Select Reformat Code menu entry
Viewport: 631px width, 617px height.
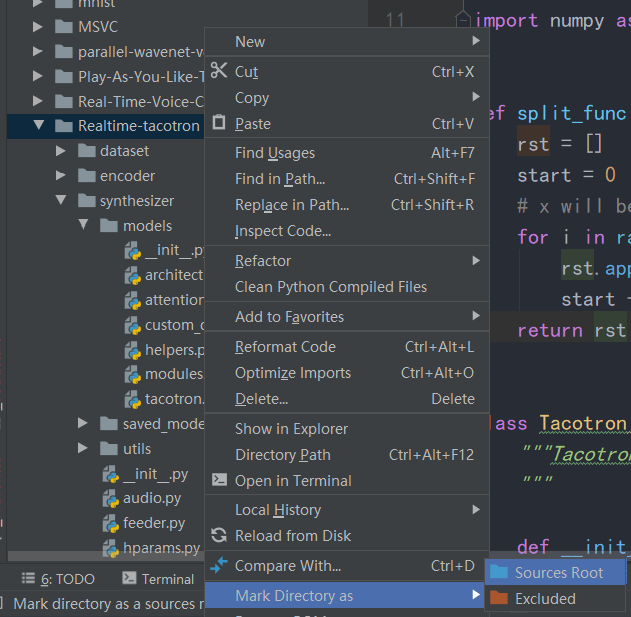pos(285,347)
